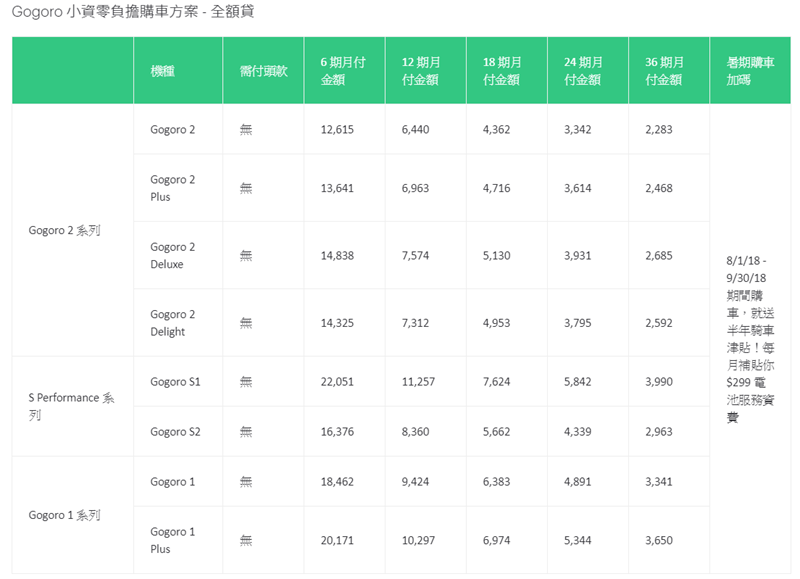
Task: Select the 'S Performance 系列' group cell
Action: coord(71,406)
